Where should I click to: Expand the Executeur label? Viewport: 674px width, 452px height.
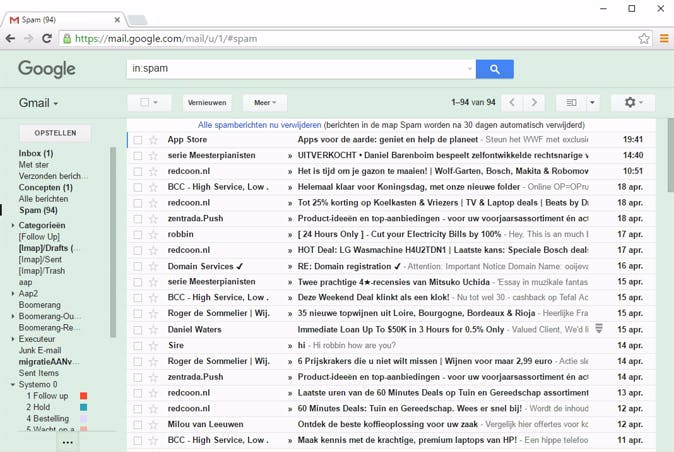[12, 339]
